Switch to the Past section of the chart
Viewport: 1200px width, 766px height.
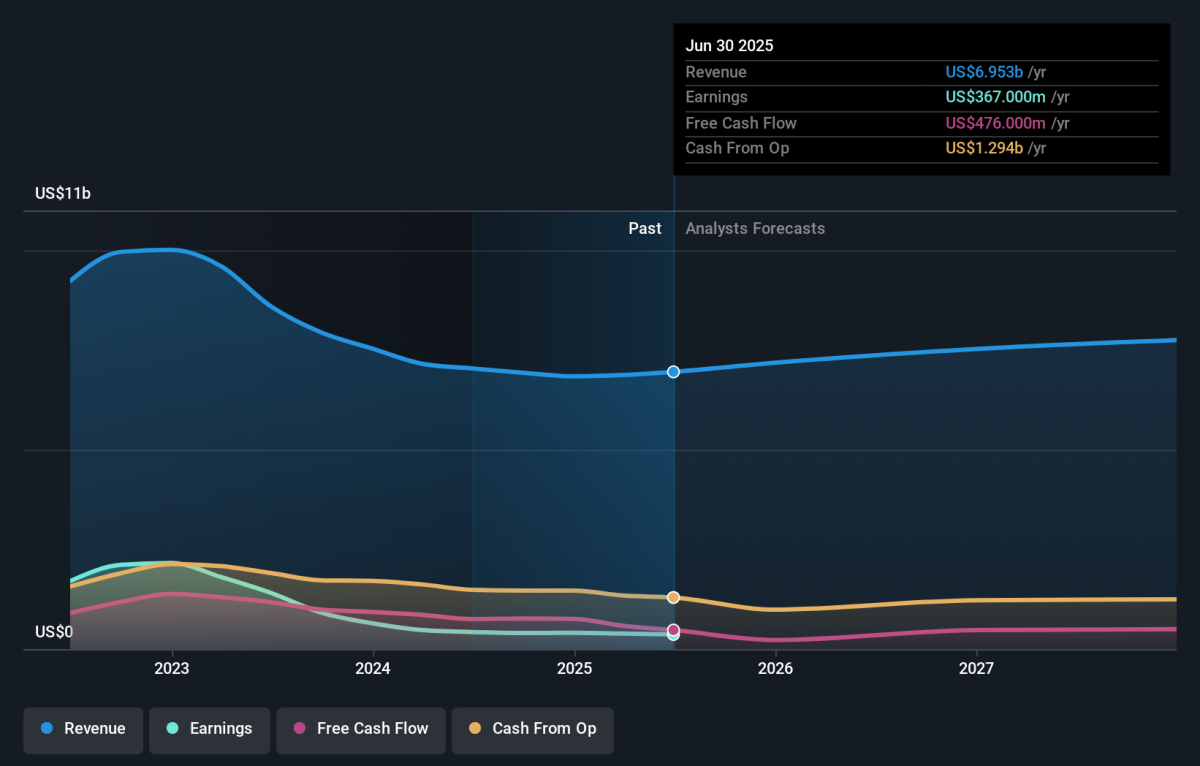645,228
